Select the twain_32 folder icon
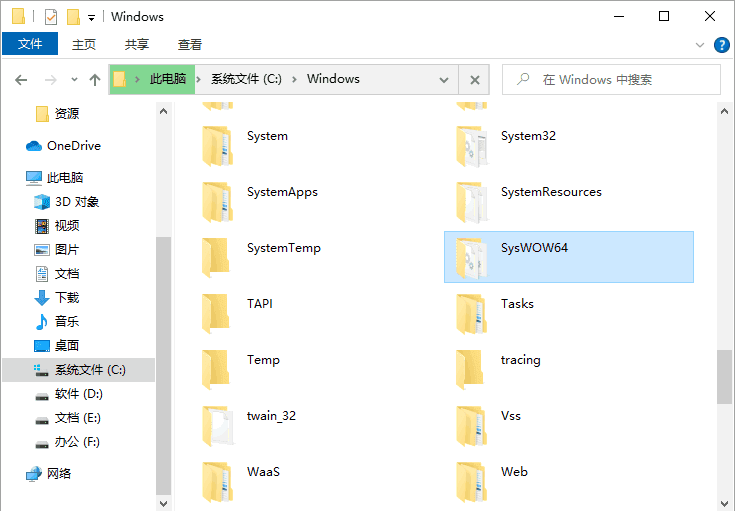Viewport: 735px width, 511px height. 218,426
